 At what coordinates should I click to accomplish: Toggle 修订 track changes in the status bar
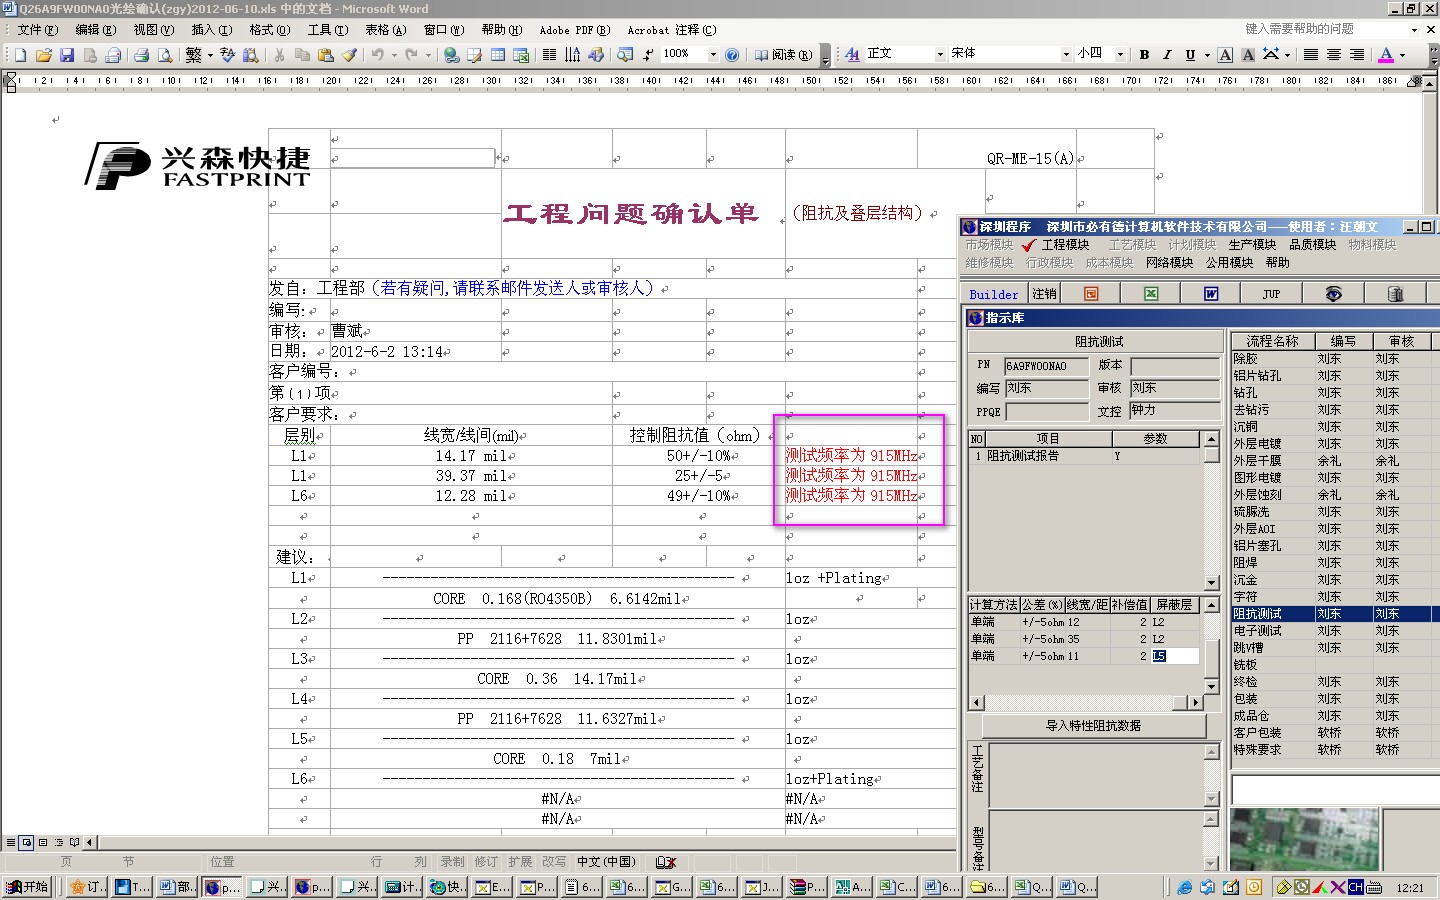pyautogui.click(x=486, y=862)
